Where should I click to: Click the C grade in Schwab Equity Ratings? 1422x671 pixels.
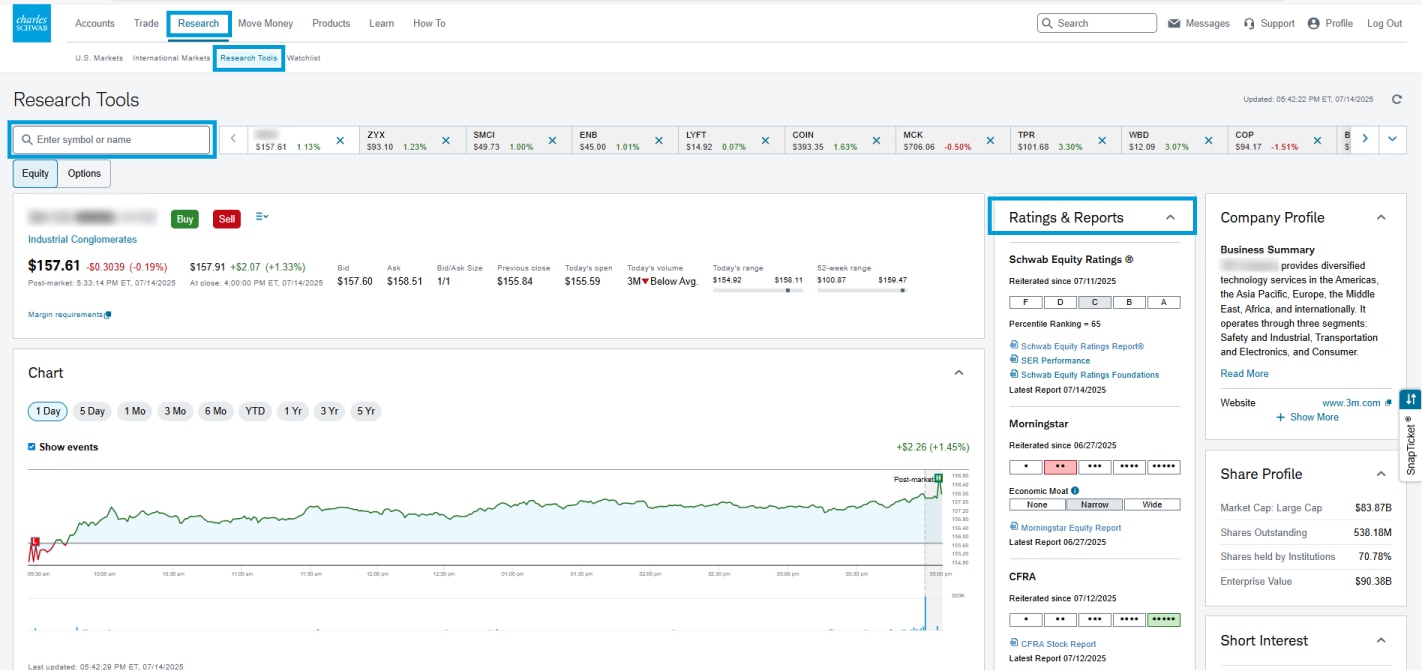pyautogui.click(x=1095, y=302)
